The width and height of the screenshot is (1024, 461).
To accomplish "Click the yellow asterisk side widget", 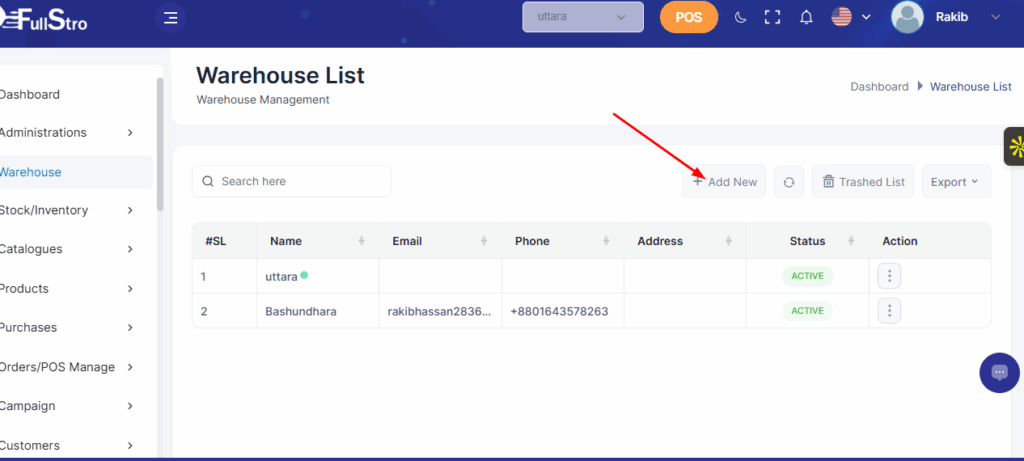I will coord(1014,148).
